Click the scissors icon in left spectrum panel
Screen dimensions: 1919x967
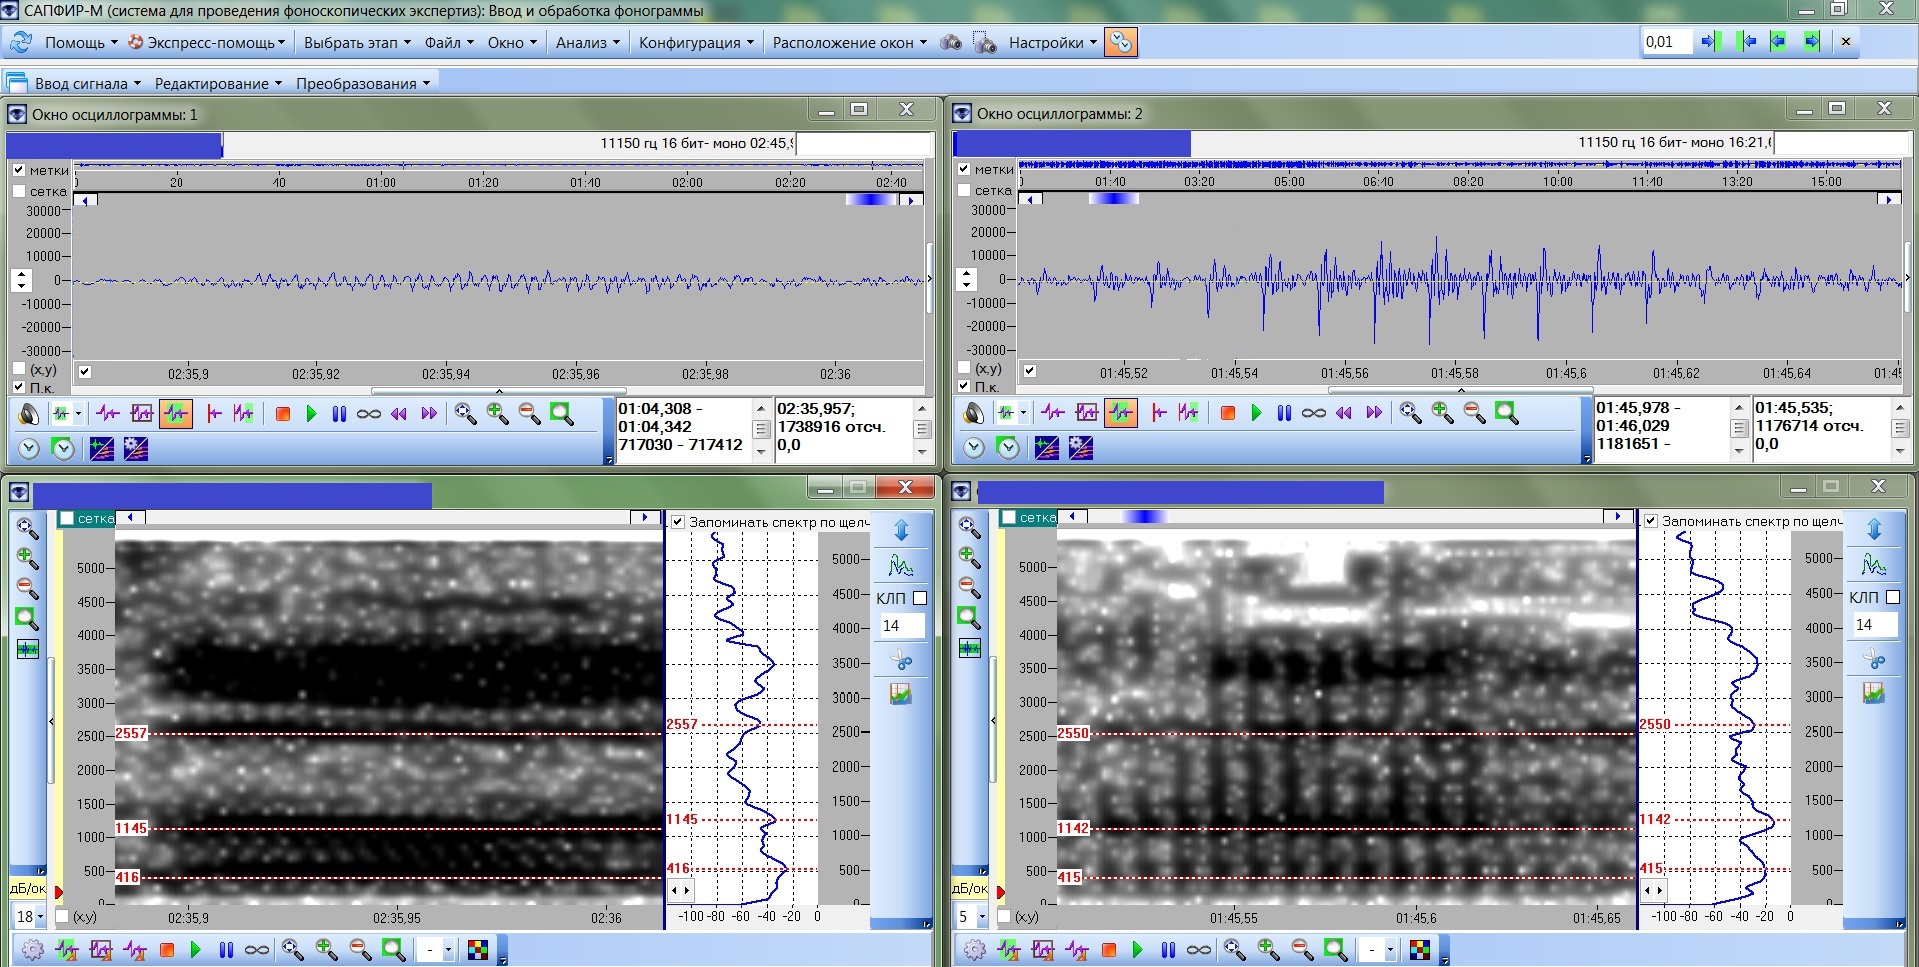coord(901,661)
